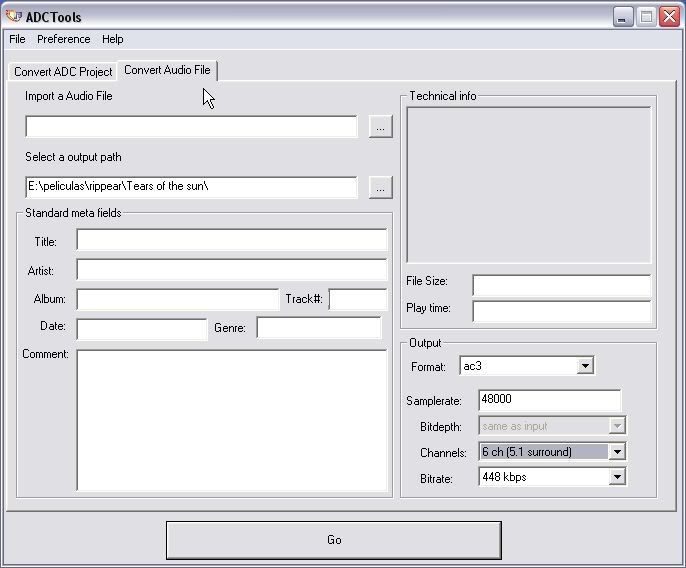Select the Convert Audio File tab
686x568 pixels.
pyautogui.click(x=167, y=70)
